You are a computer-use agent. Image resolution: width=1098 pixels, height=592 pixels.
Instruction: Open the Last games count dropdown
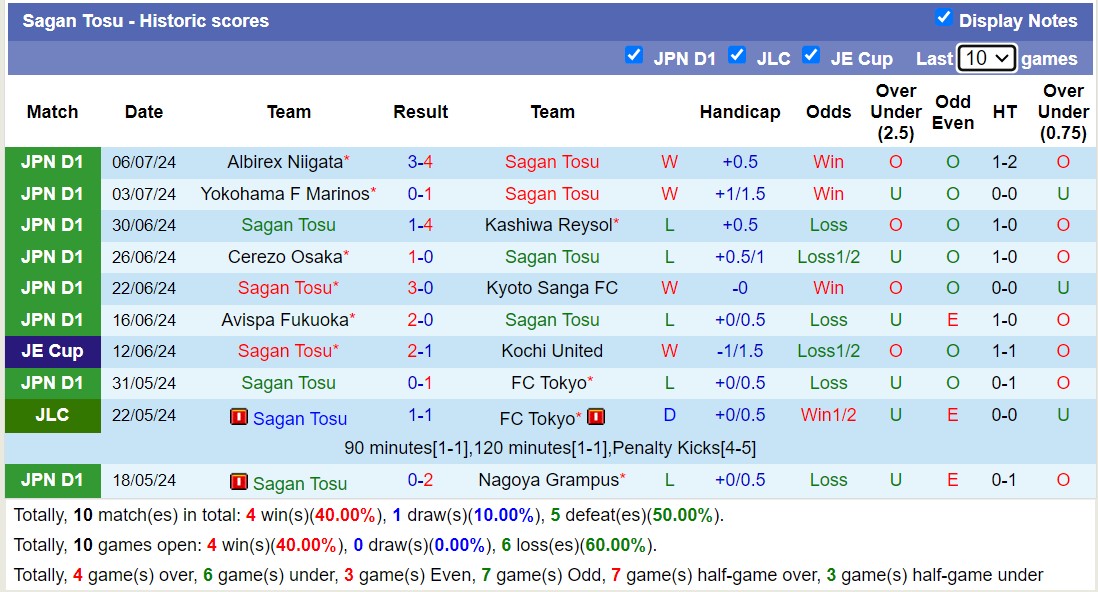click(x=987, y=58)
